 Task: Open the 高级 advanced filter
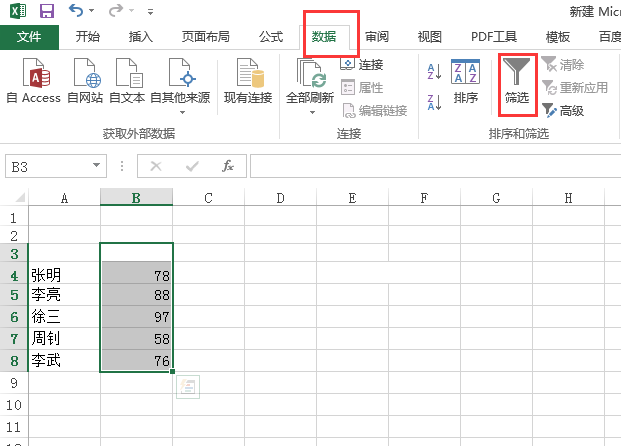click(x=563, y=111)
